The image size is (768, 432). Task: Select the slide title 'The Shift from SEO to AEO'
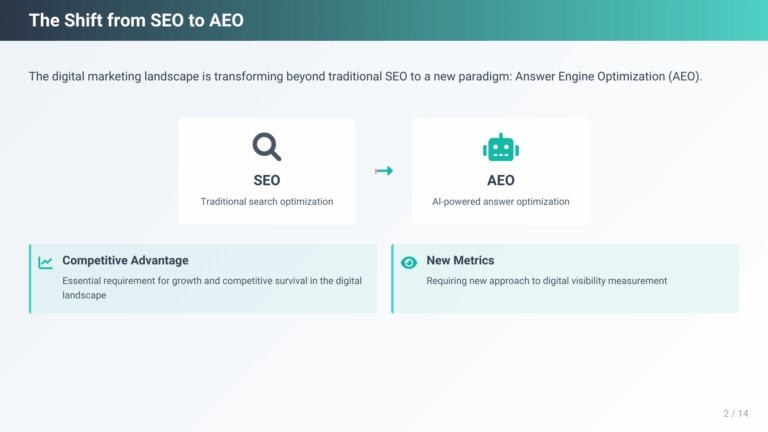point(136,20)
